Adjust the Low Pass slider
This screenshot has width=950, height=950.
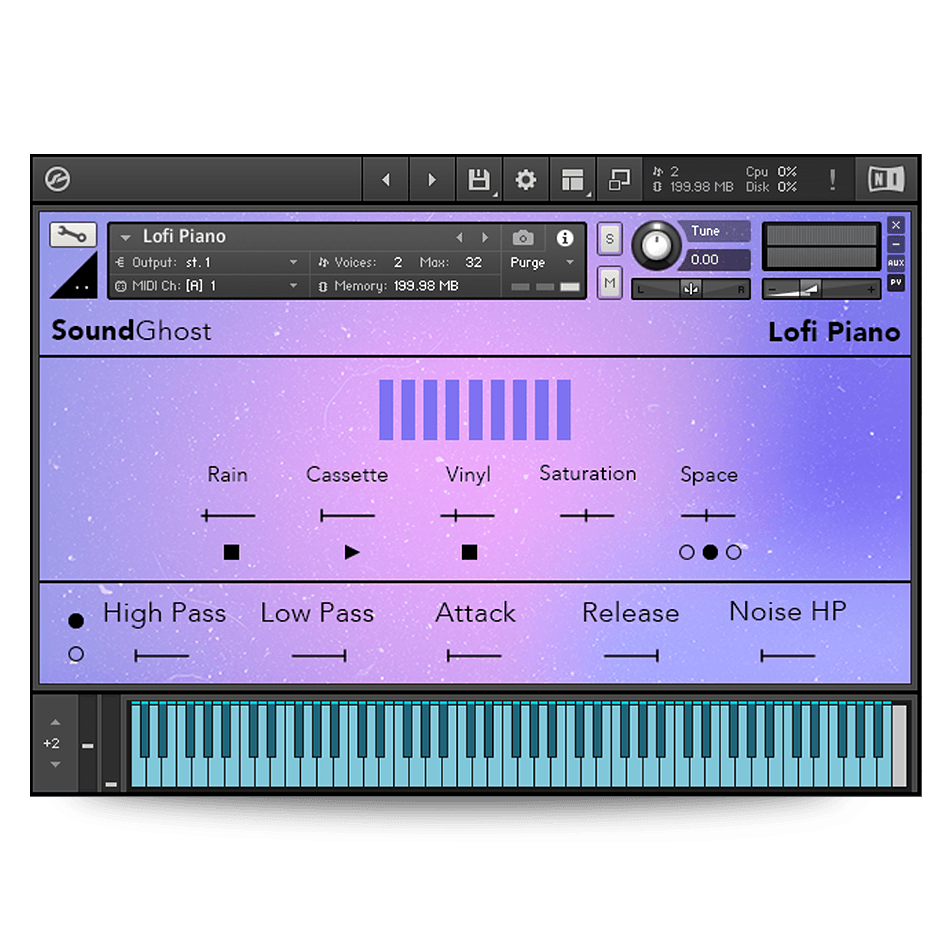click(x=319, y=656)
